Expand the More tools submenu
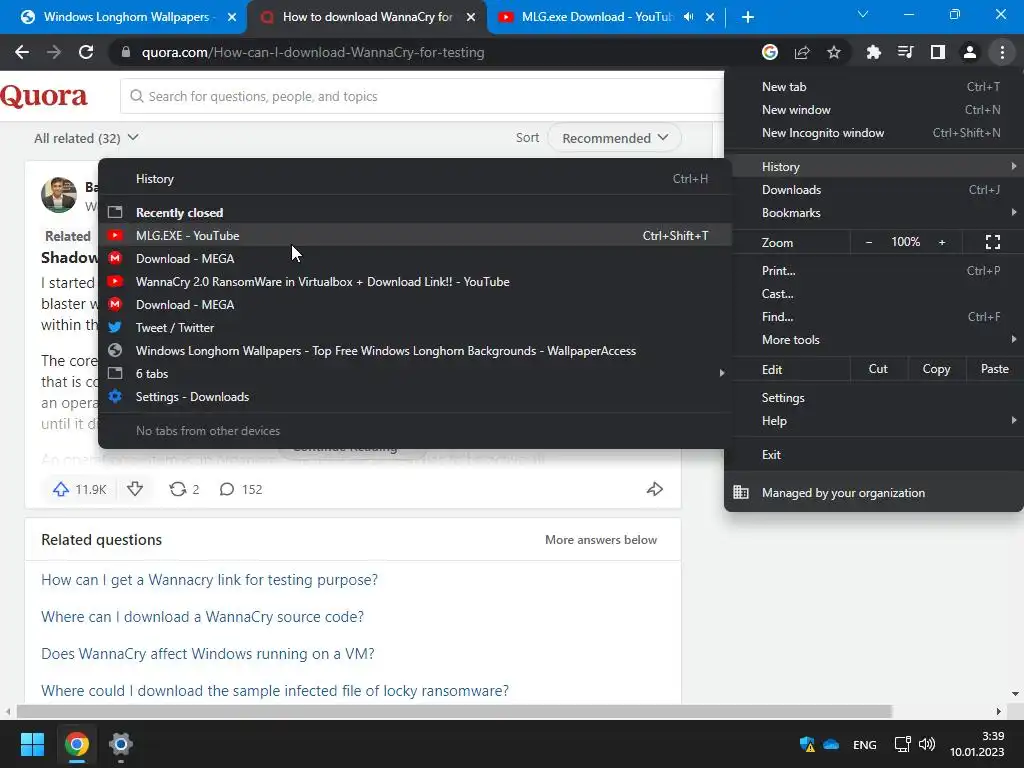Viewport: 1024px width, 768px height. pyautogui.click(x=874, y=340)
